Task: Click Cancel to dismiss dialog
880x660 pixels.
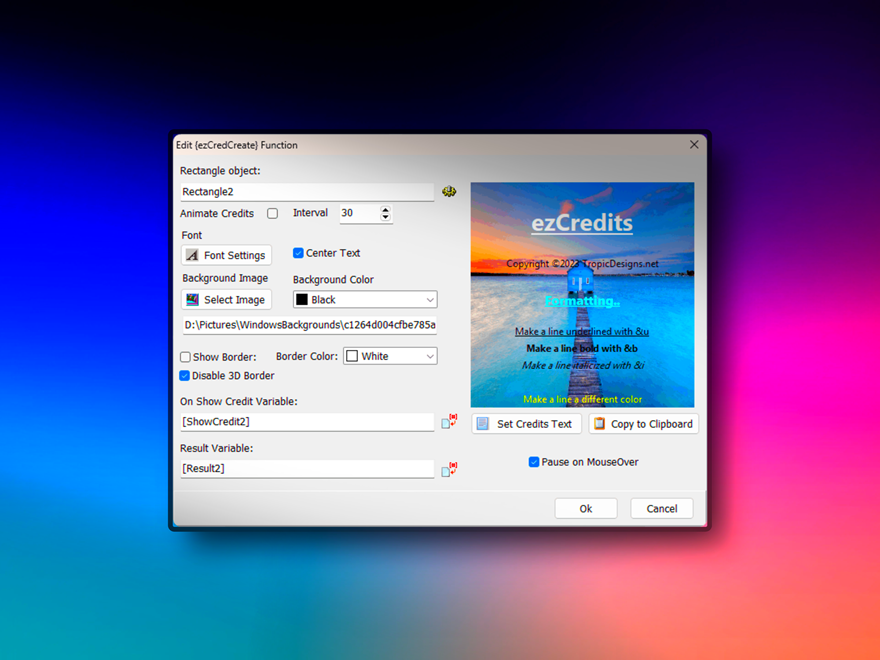Action: [x=661, y=509]
